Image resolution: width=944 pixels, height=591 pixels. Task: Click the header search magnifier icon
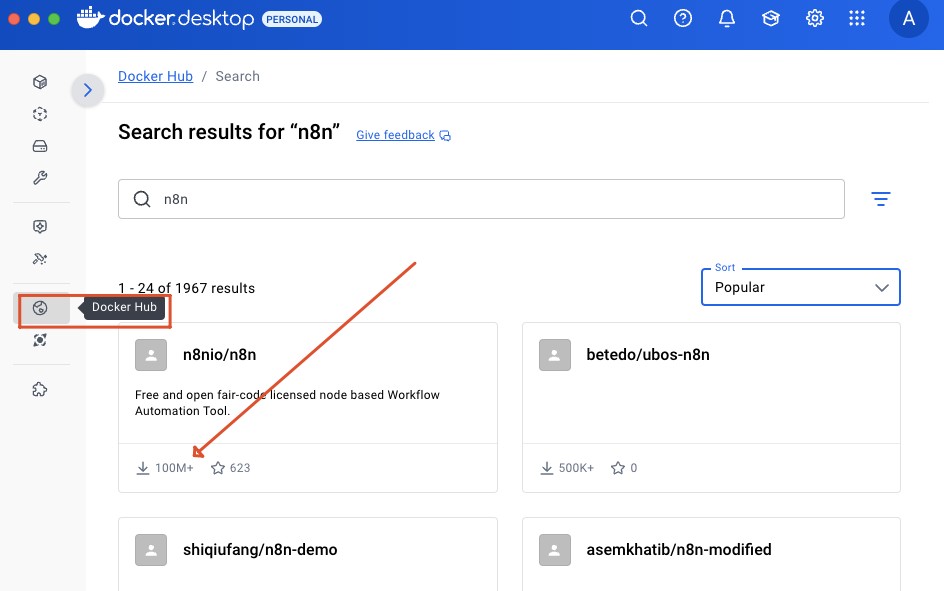pyautogui.click(x=640, y=18)
